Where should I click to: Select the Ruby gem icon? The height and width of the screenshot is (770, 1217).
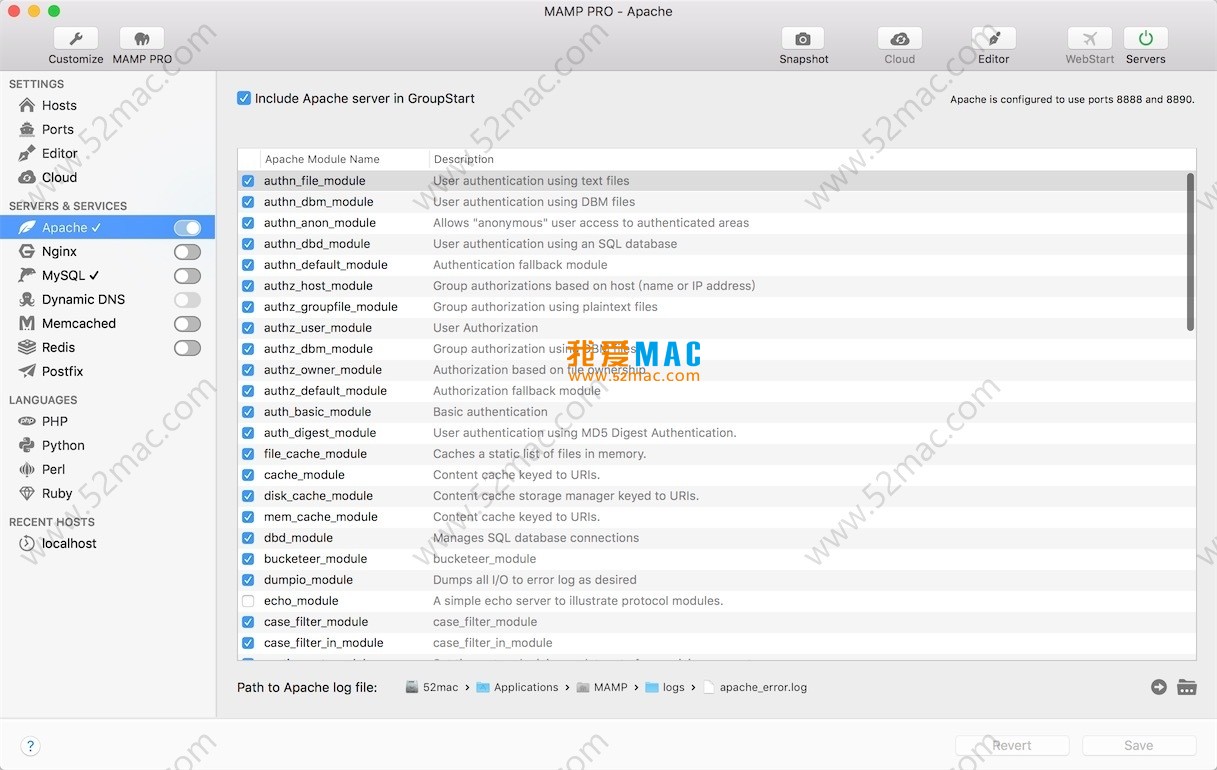[27, 493]
